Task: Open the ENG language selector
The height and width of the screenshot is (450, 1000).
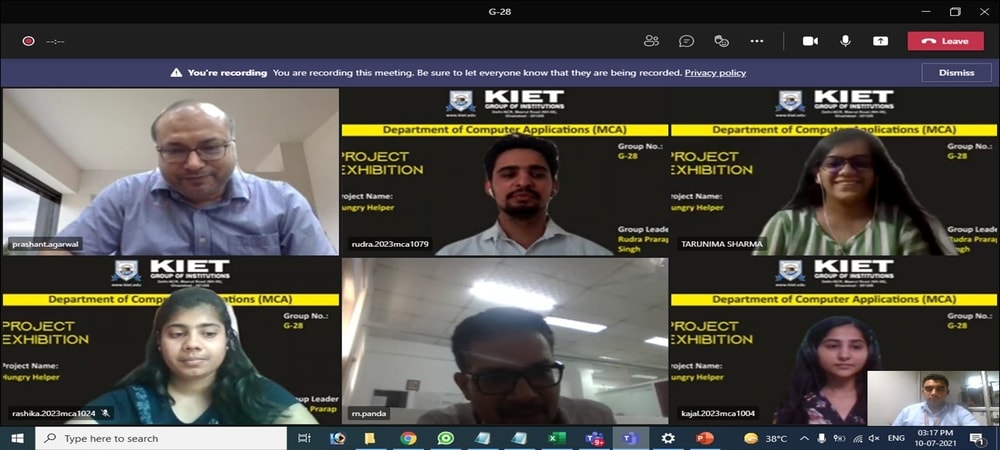Action: coord(897,438)
